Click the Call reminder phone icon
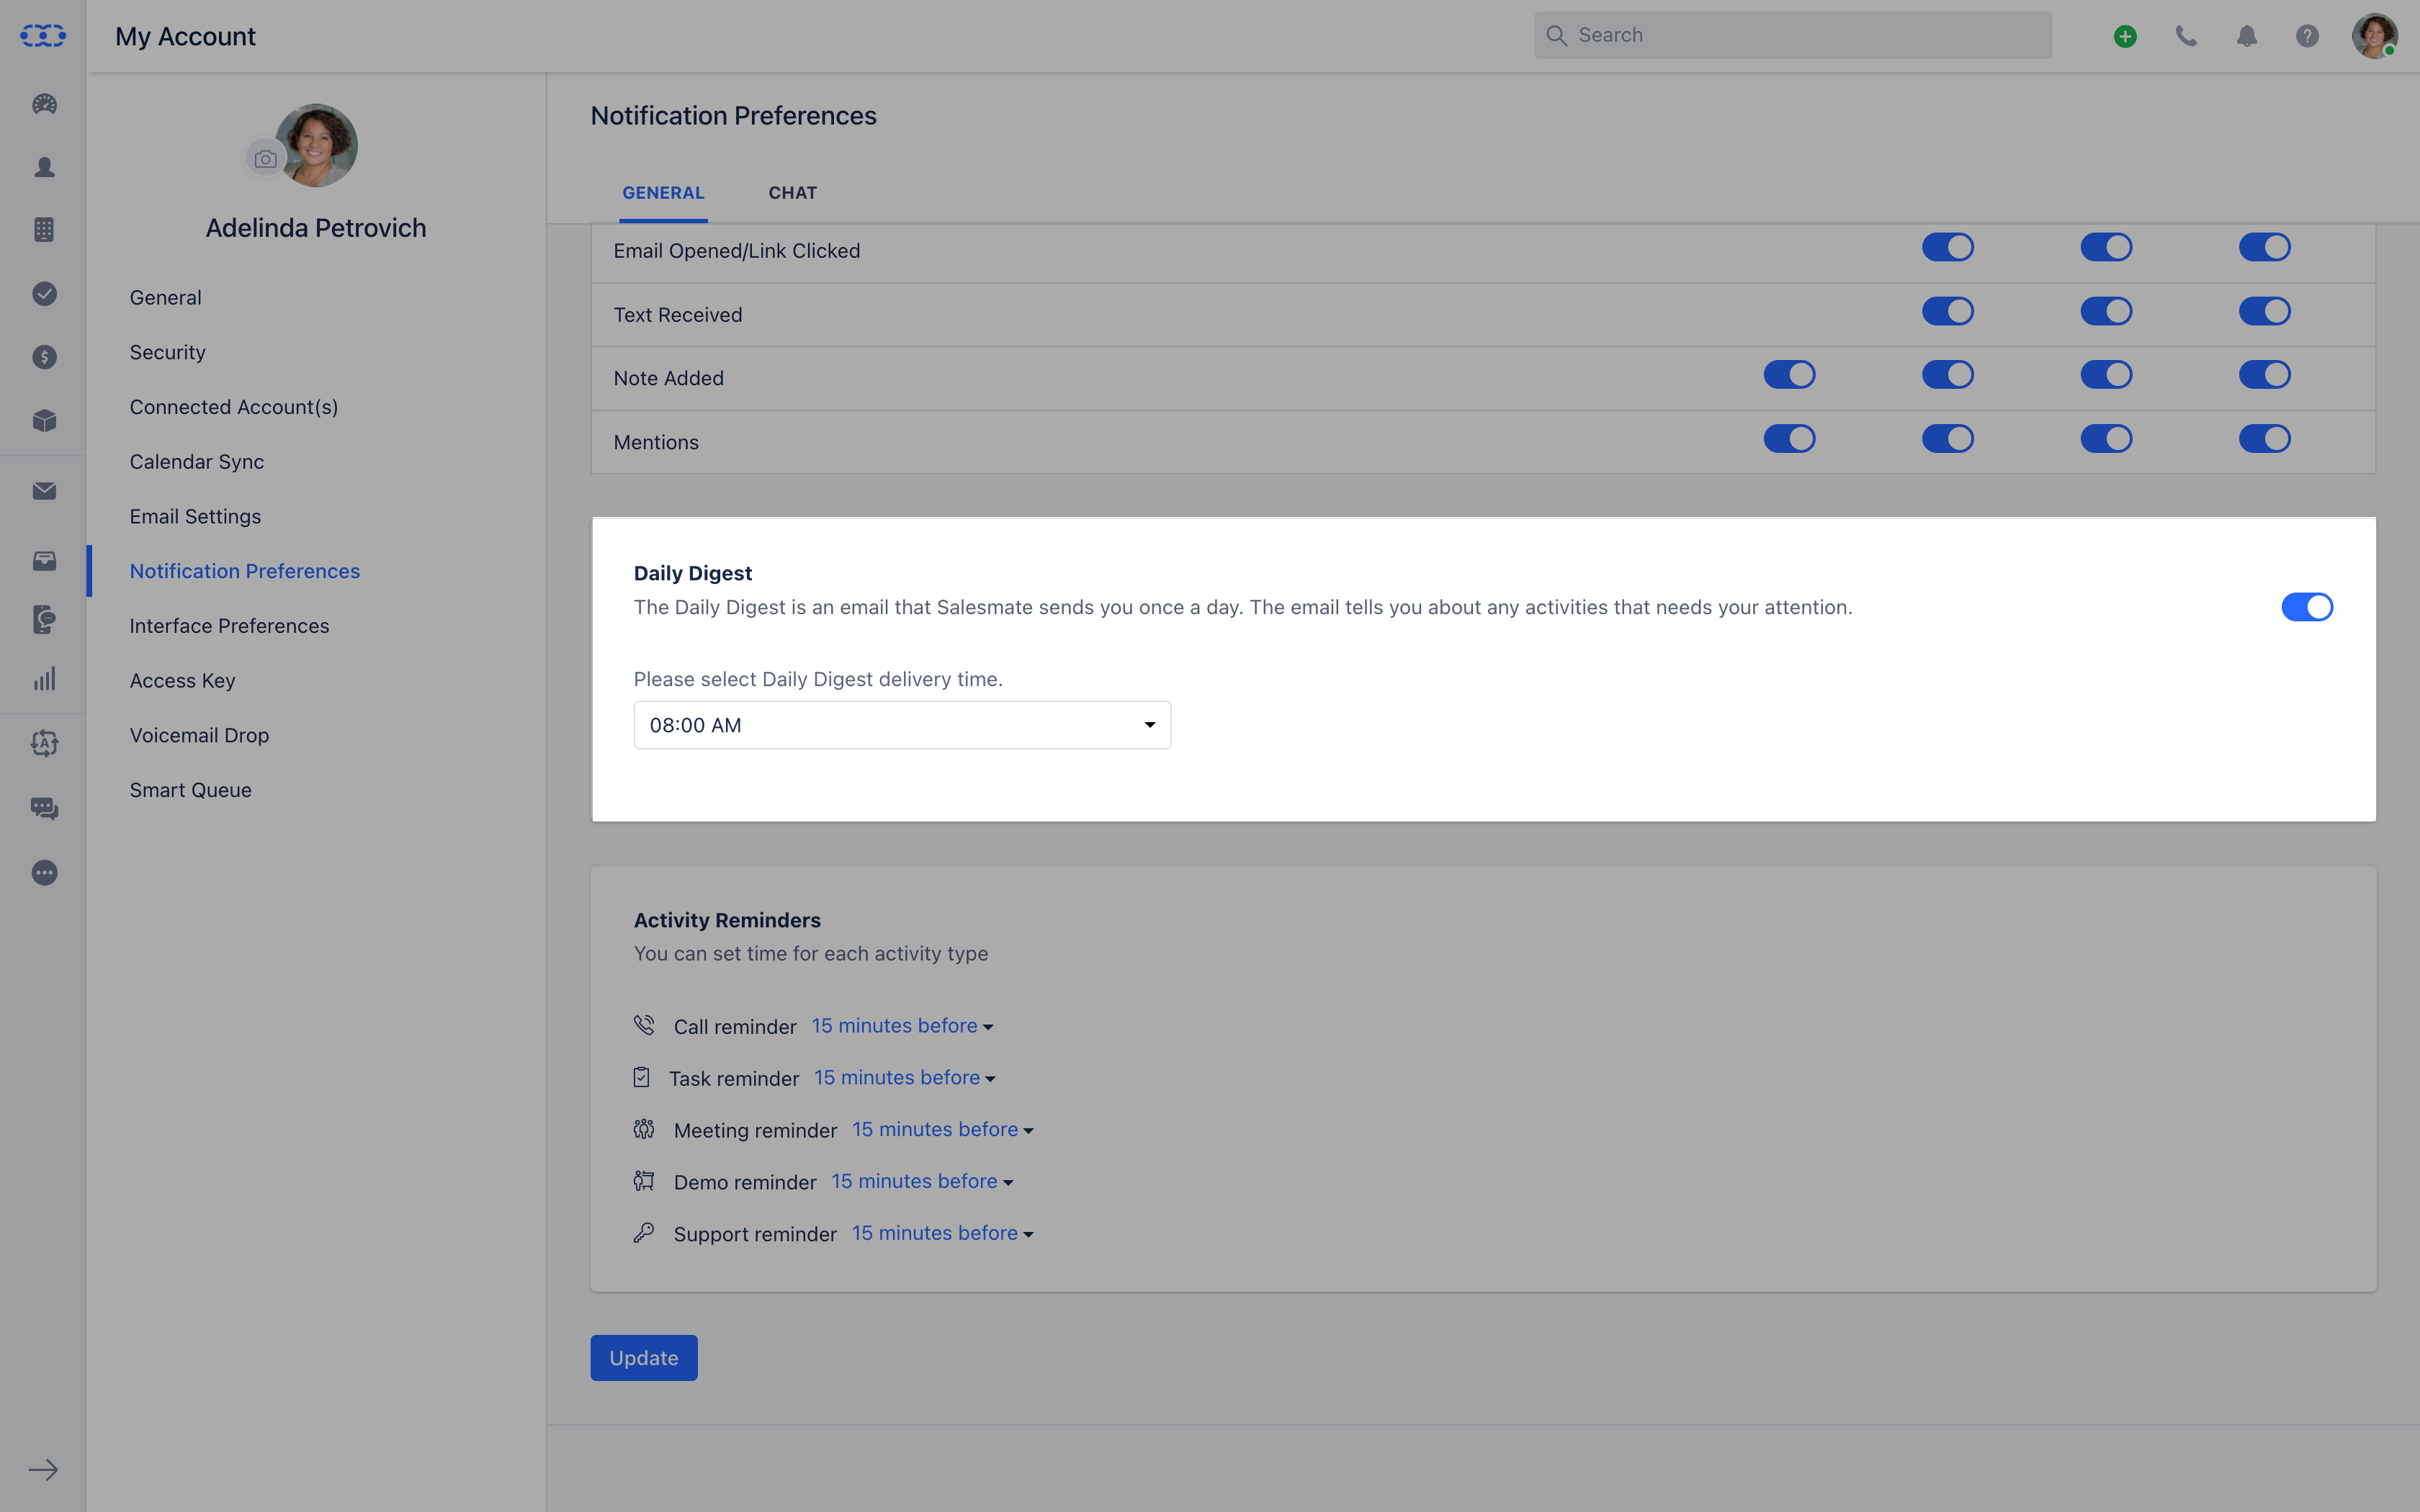 point(644,1025)
